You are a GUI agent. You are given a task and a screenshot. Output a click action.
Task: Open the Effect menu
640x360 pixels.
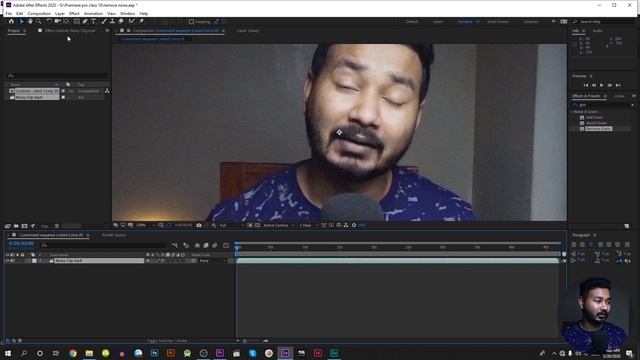click(74, 13)
